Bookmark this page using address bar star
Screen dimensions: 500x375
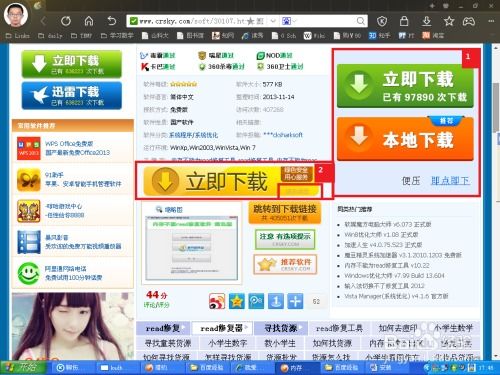point(251,22)
